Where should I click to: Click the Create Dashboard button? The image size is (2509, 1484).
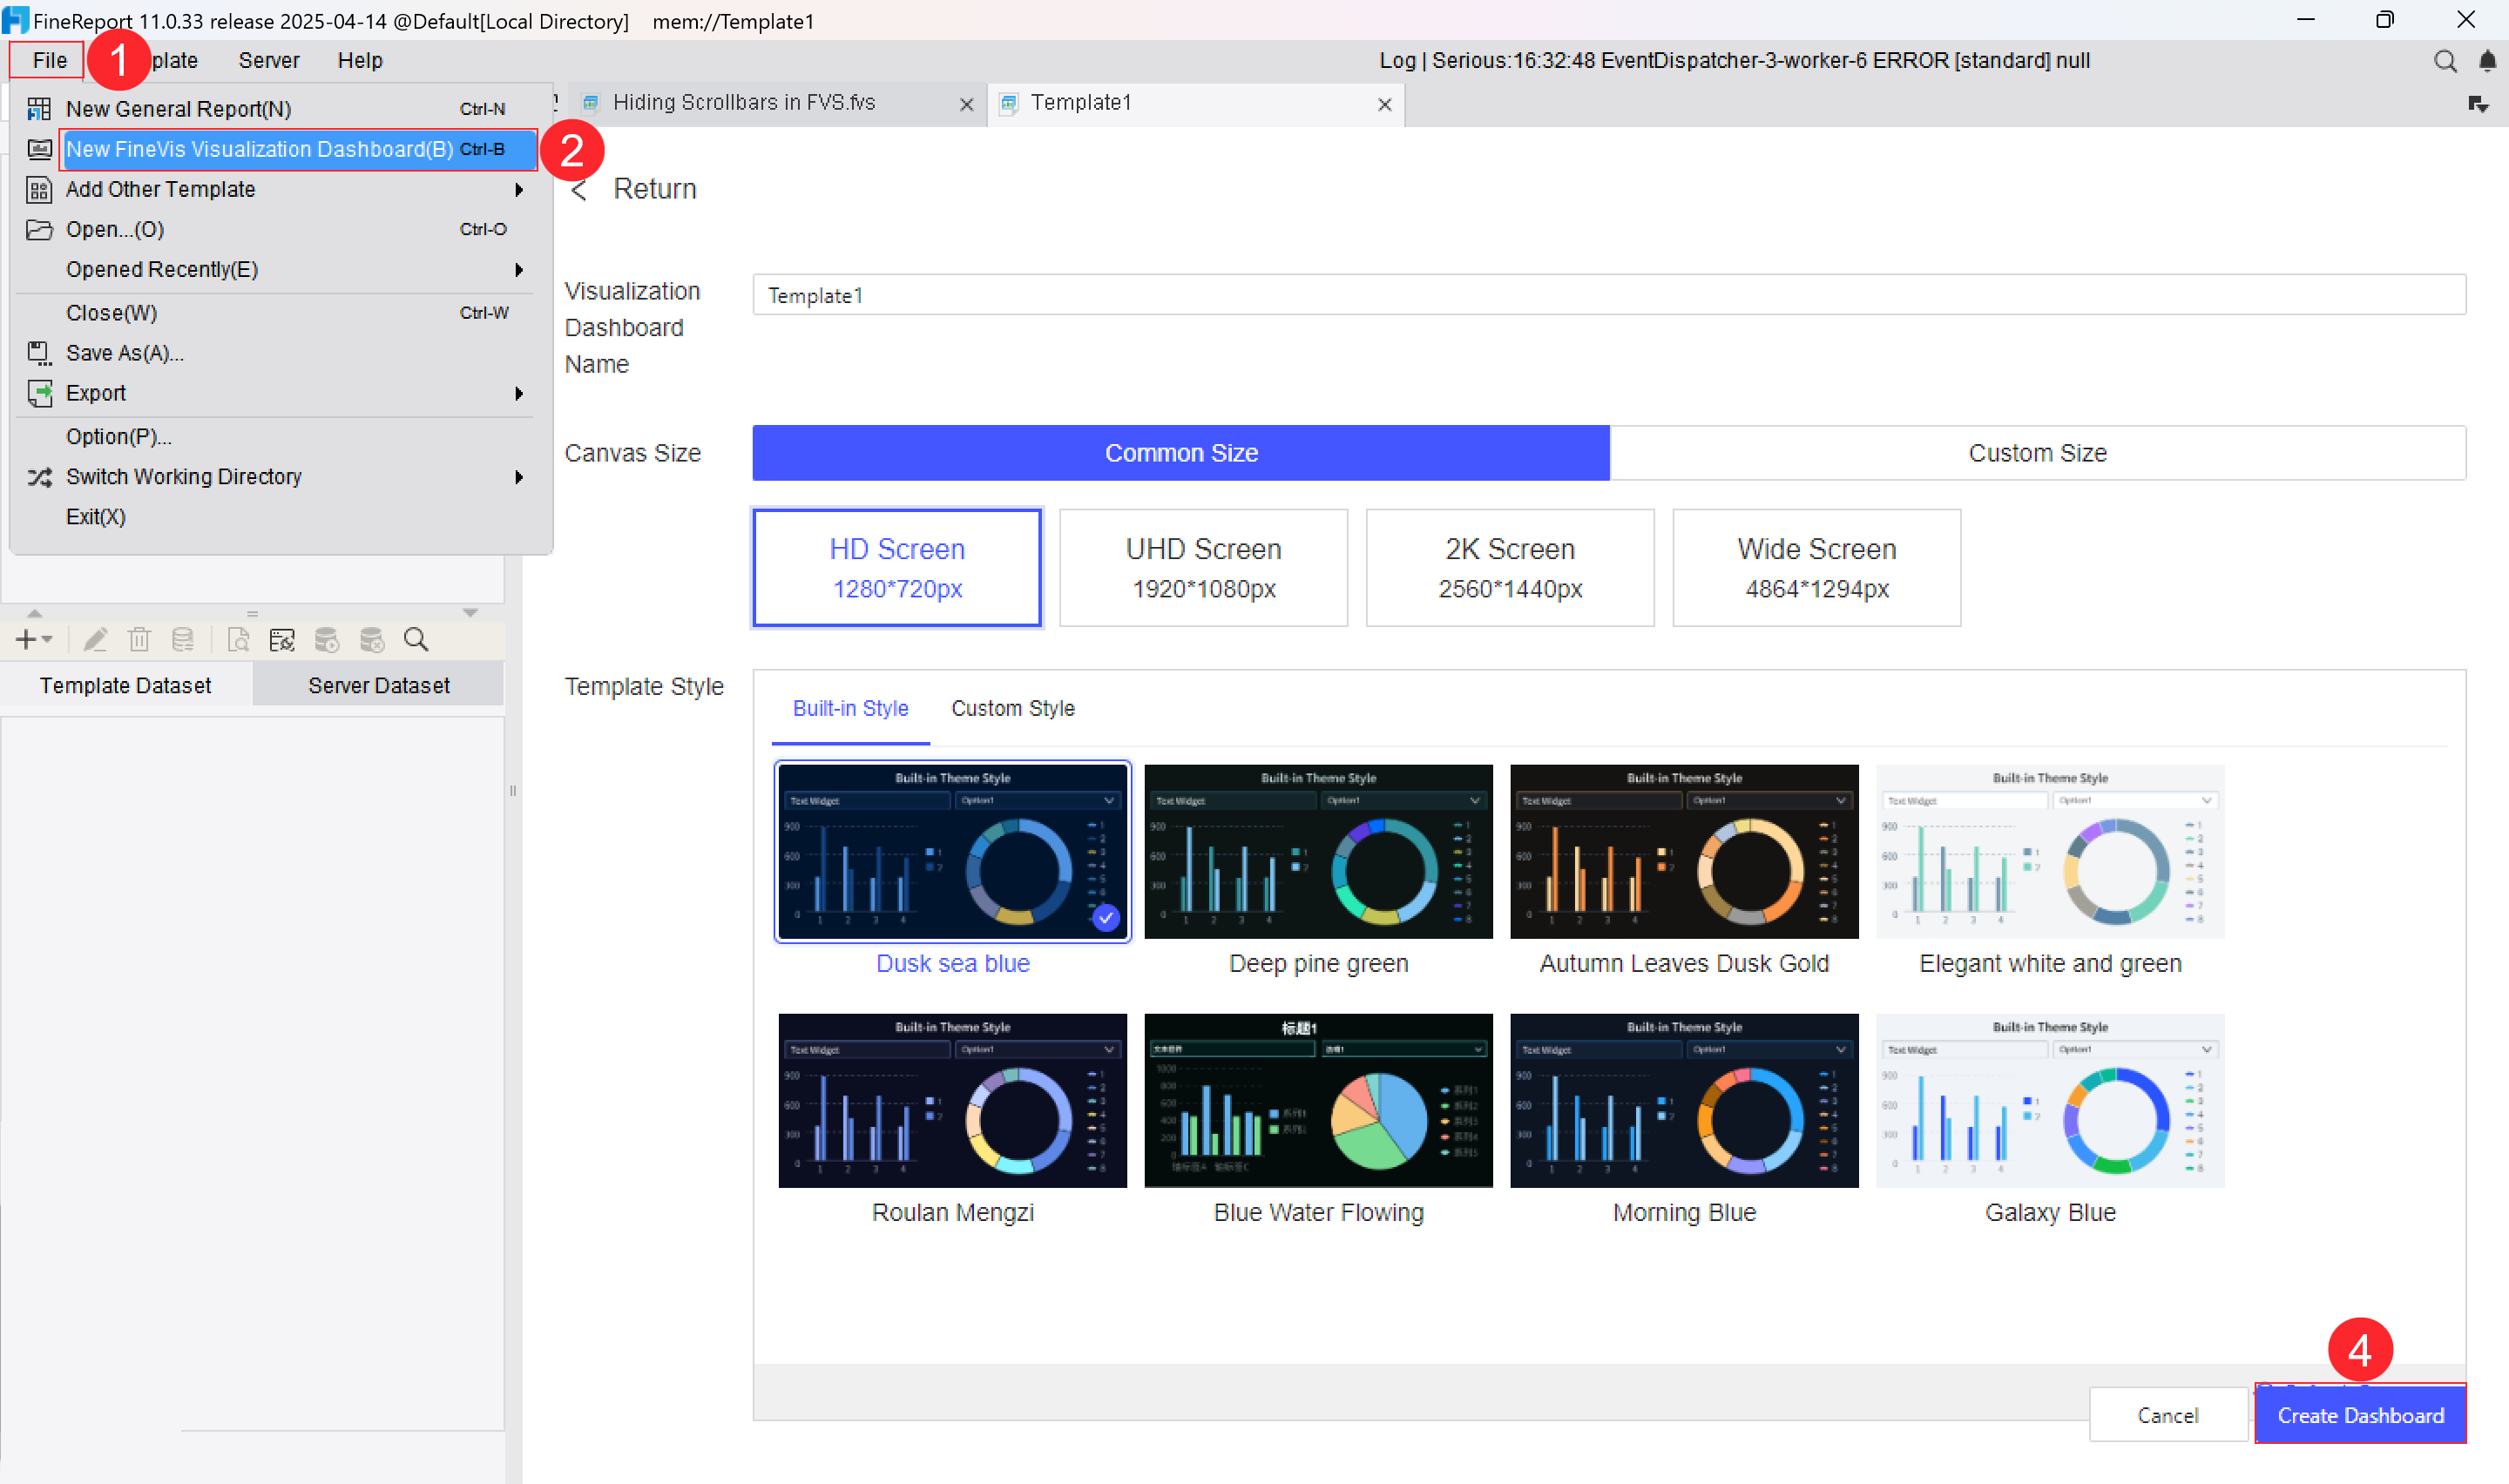tap(2360, 1415)
